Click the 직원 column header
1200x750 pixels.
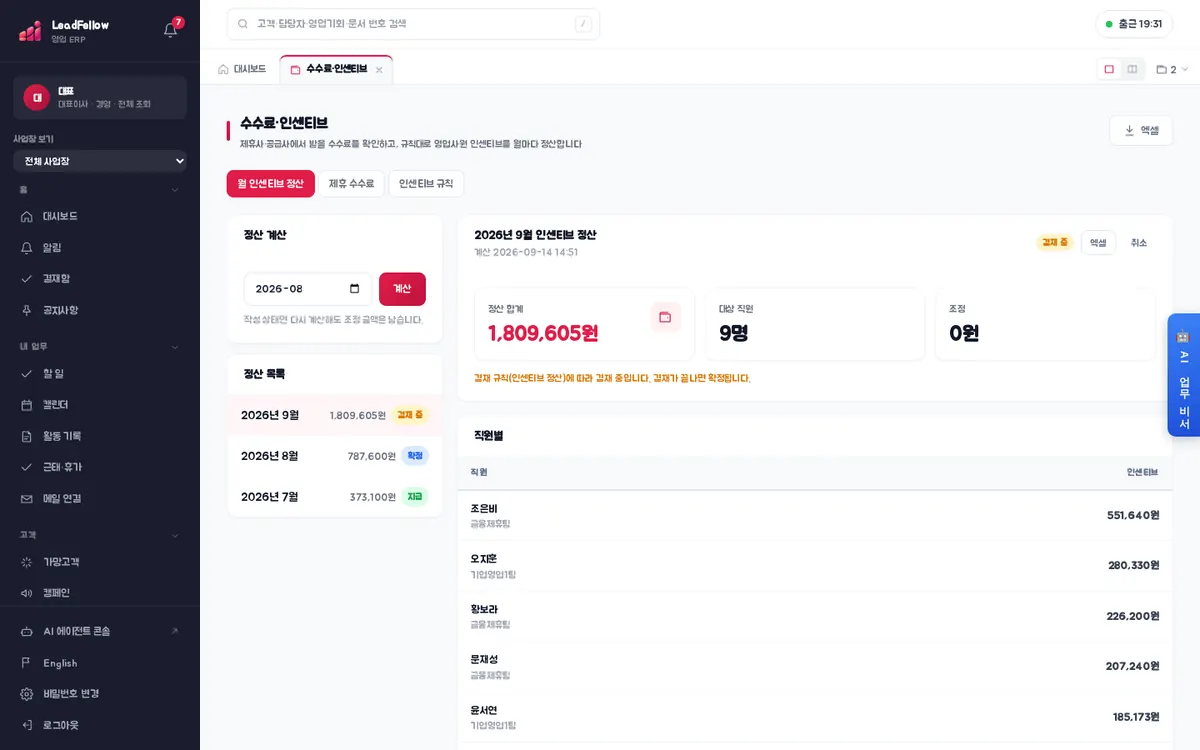pyautogui.click(x=479, y=472)
